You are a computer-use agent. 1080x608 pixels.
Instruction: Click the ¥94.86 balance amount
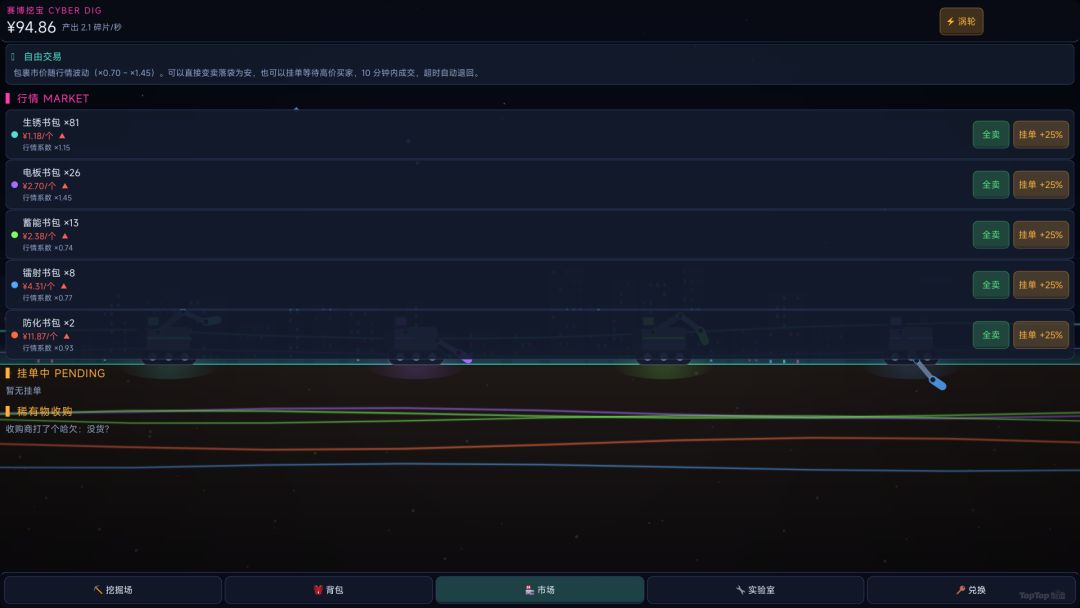pyautogui.click(x=31, y=27)
